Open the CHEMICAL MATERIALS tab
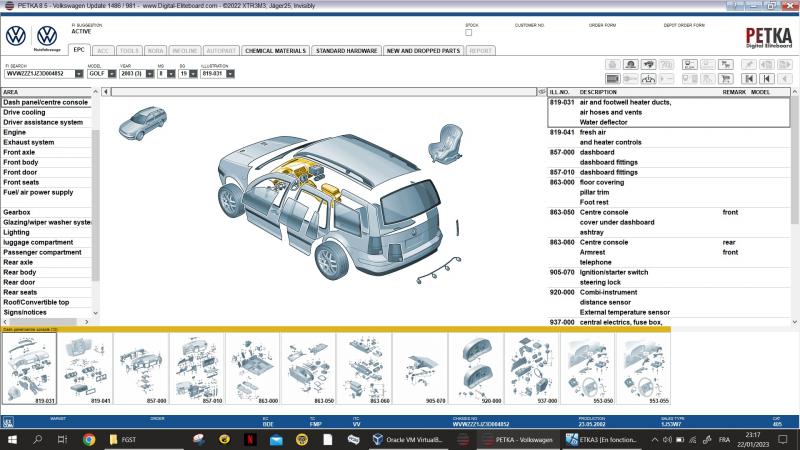The width and height of the screenshot is (800, 450). tap(276, 51)
